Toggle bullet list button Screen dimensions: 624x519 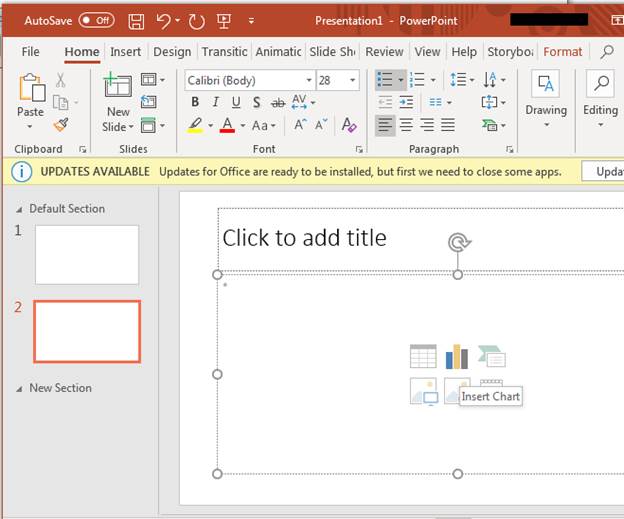385,80
